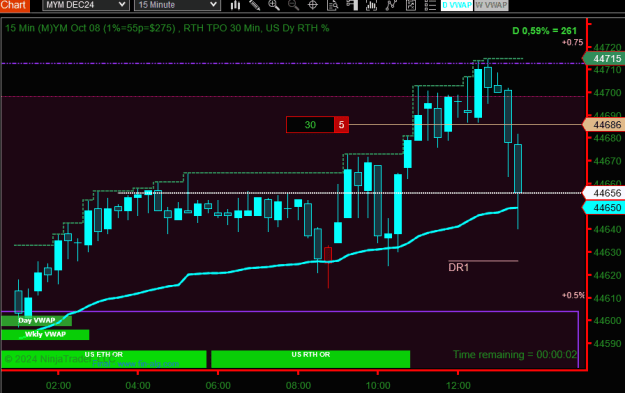The width and height of the screenshot is (625, 393).
Task: Toggle the D VWAP button
Action: click(x=456, y=5)
